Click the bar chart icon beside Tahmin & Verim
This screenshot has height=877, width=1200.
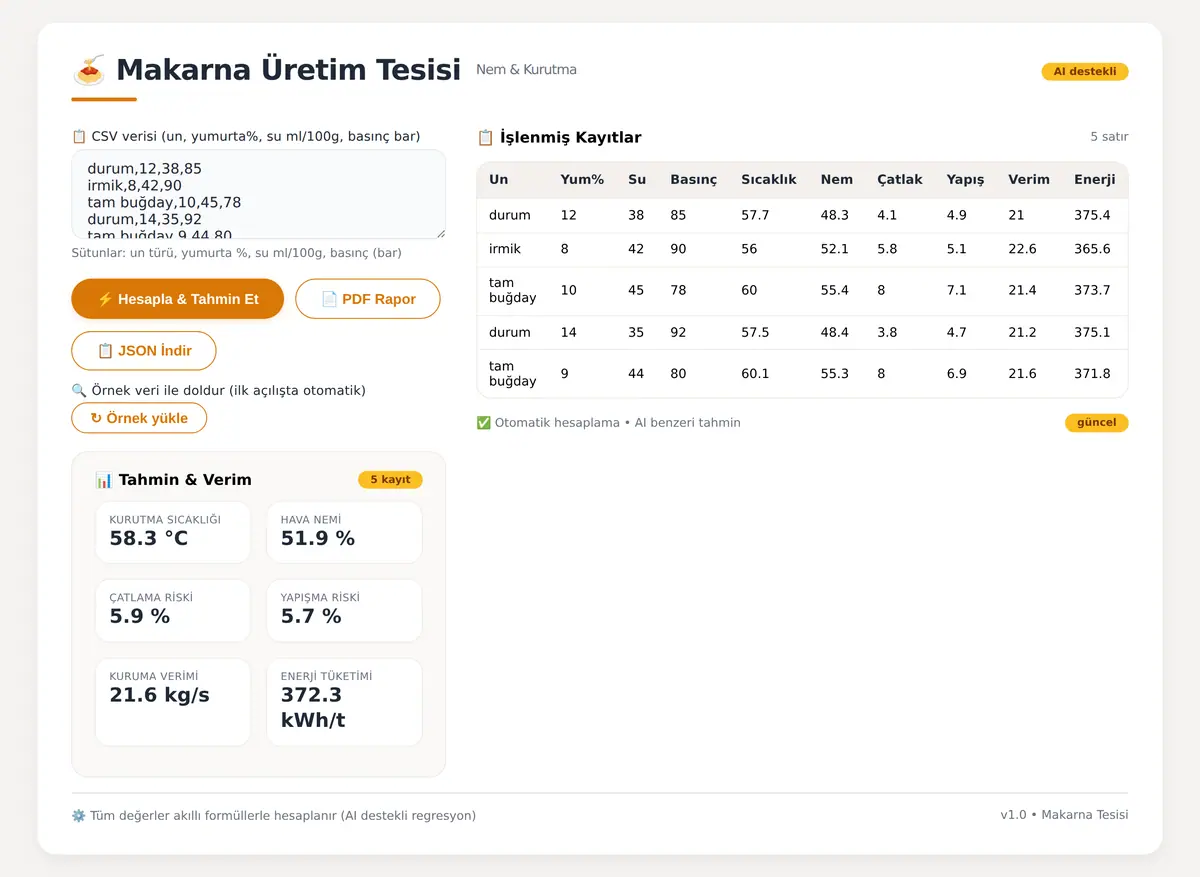tap(104, 480)
